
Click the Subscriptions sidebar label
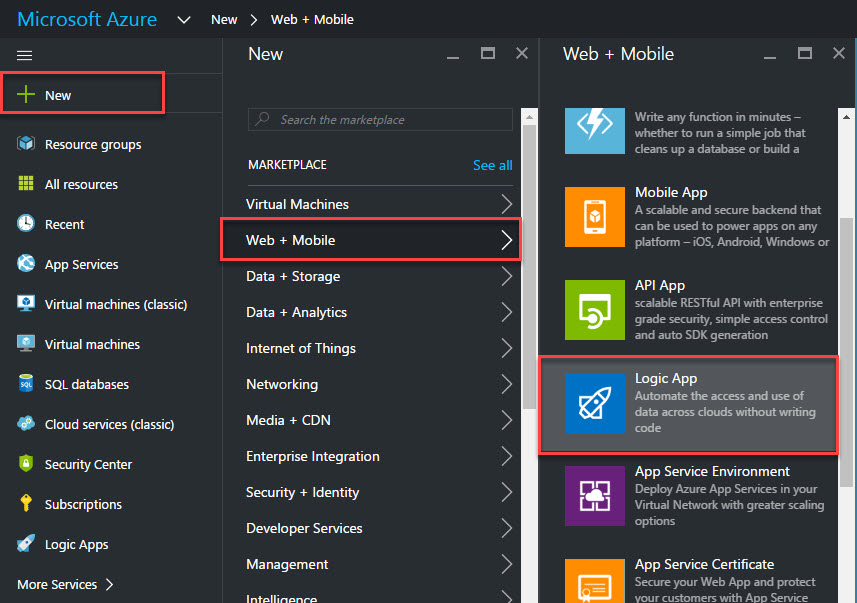coord(83,504)
